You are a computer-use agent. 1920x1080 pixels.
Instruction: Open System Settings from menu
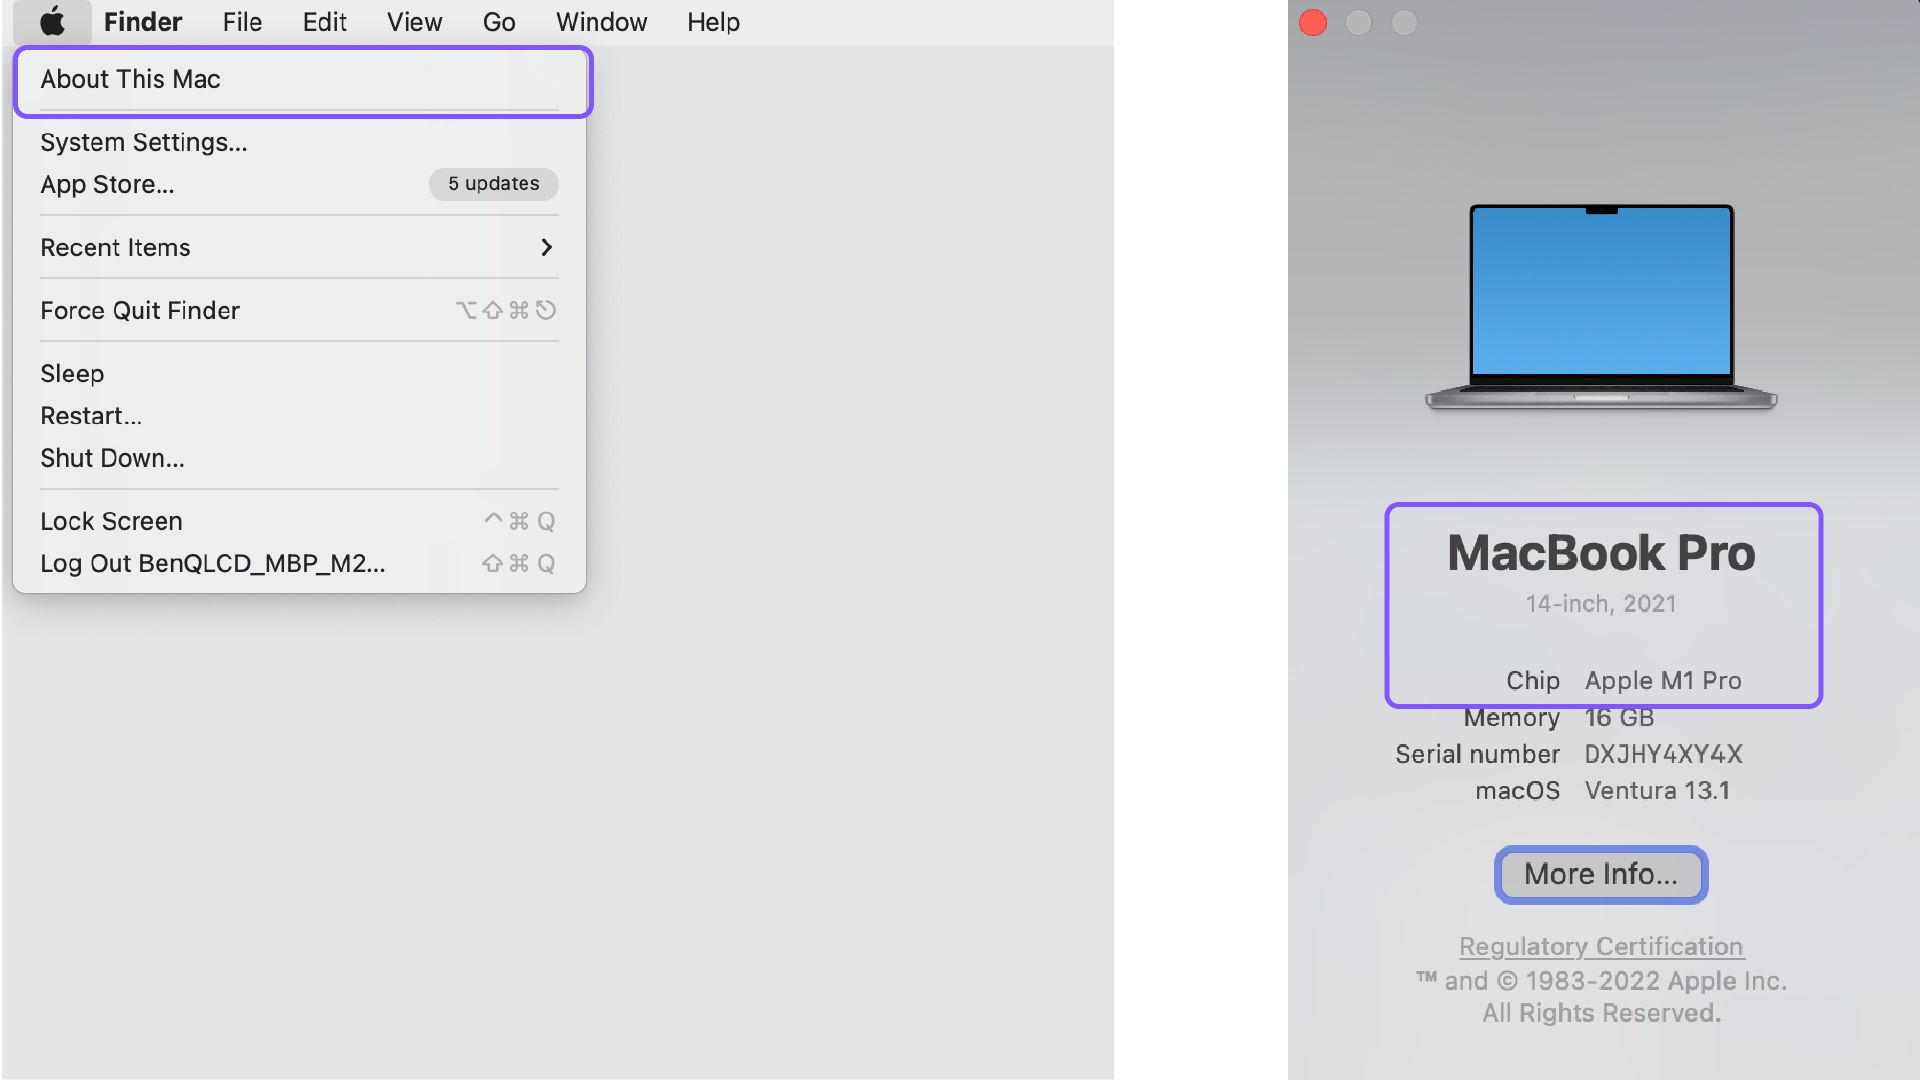[144, 141]
